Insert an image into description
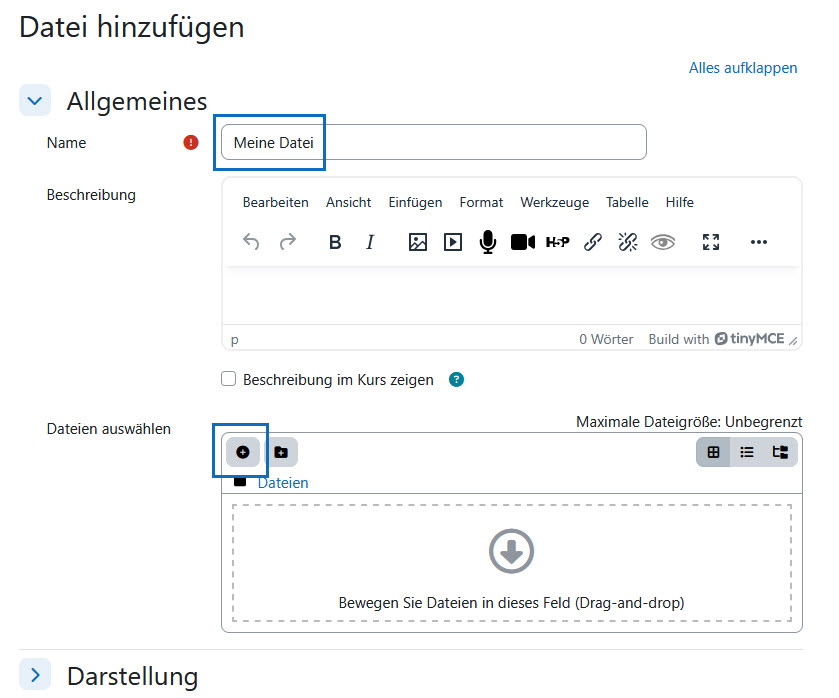Viewport: 839px width, 698px height. 418,242
